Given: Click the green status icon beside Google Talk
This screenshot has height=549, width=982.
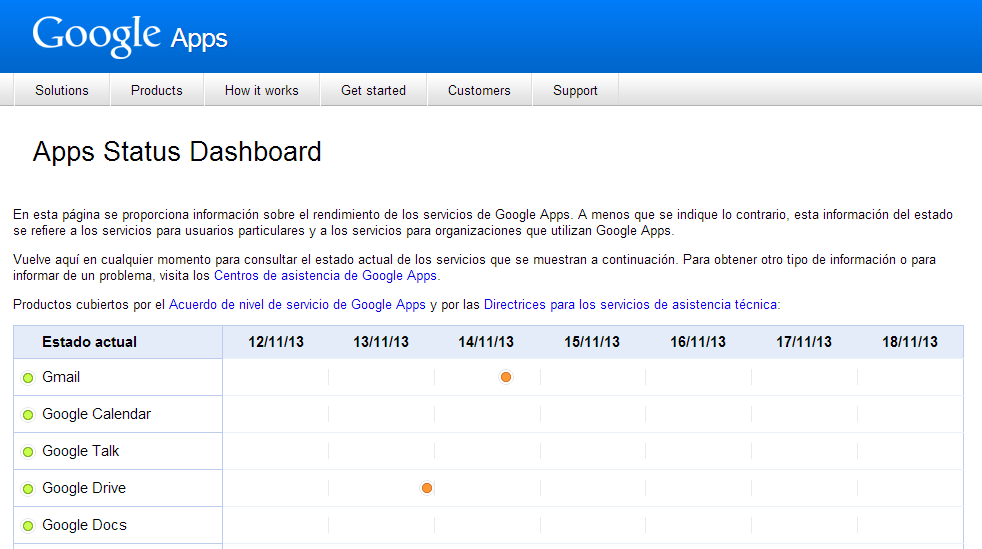Looking at the screenshot, I should [x=28, y=452].
